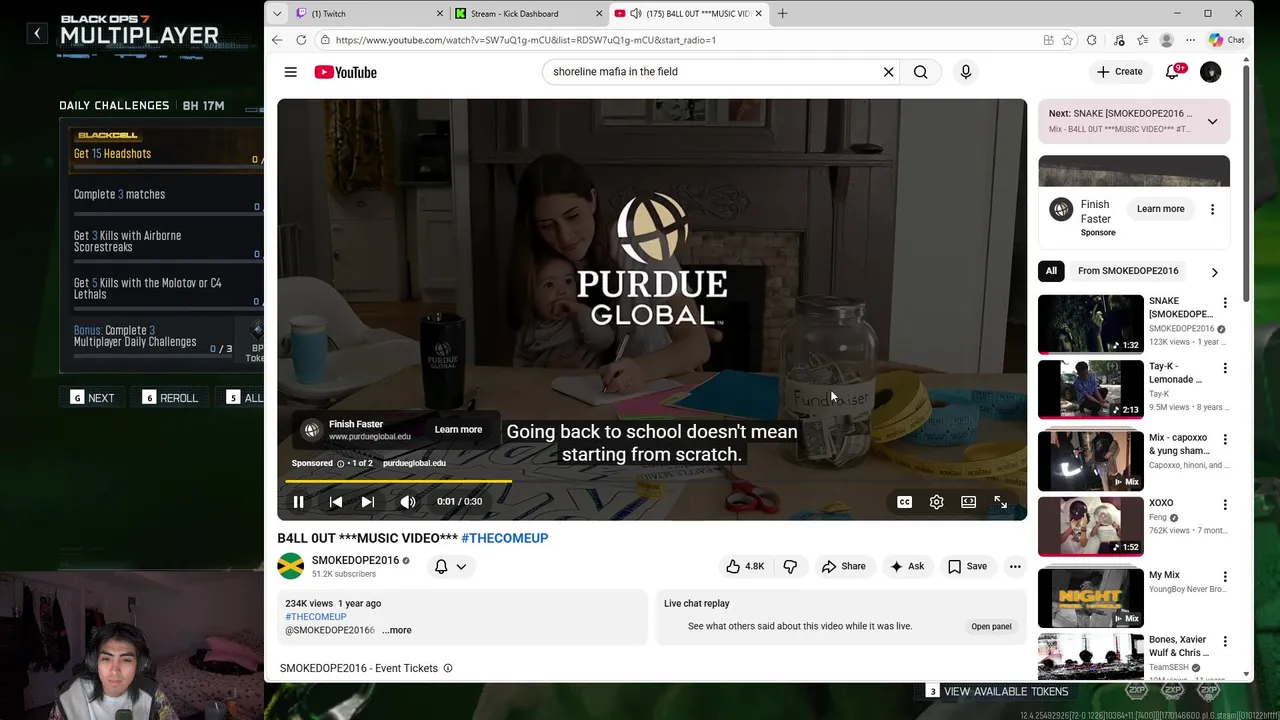Click Learn more in sidebar Finish Faster ad

pos(1160,209)
